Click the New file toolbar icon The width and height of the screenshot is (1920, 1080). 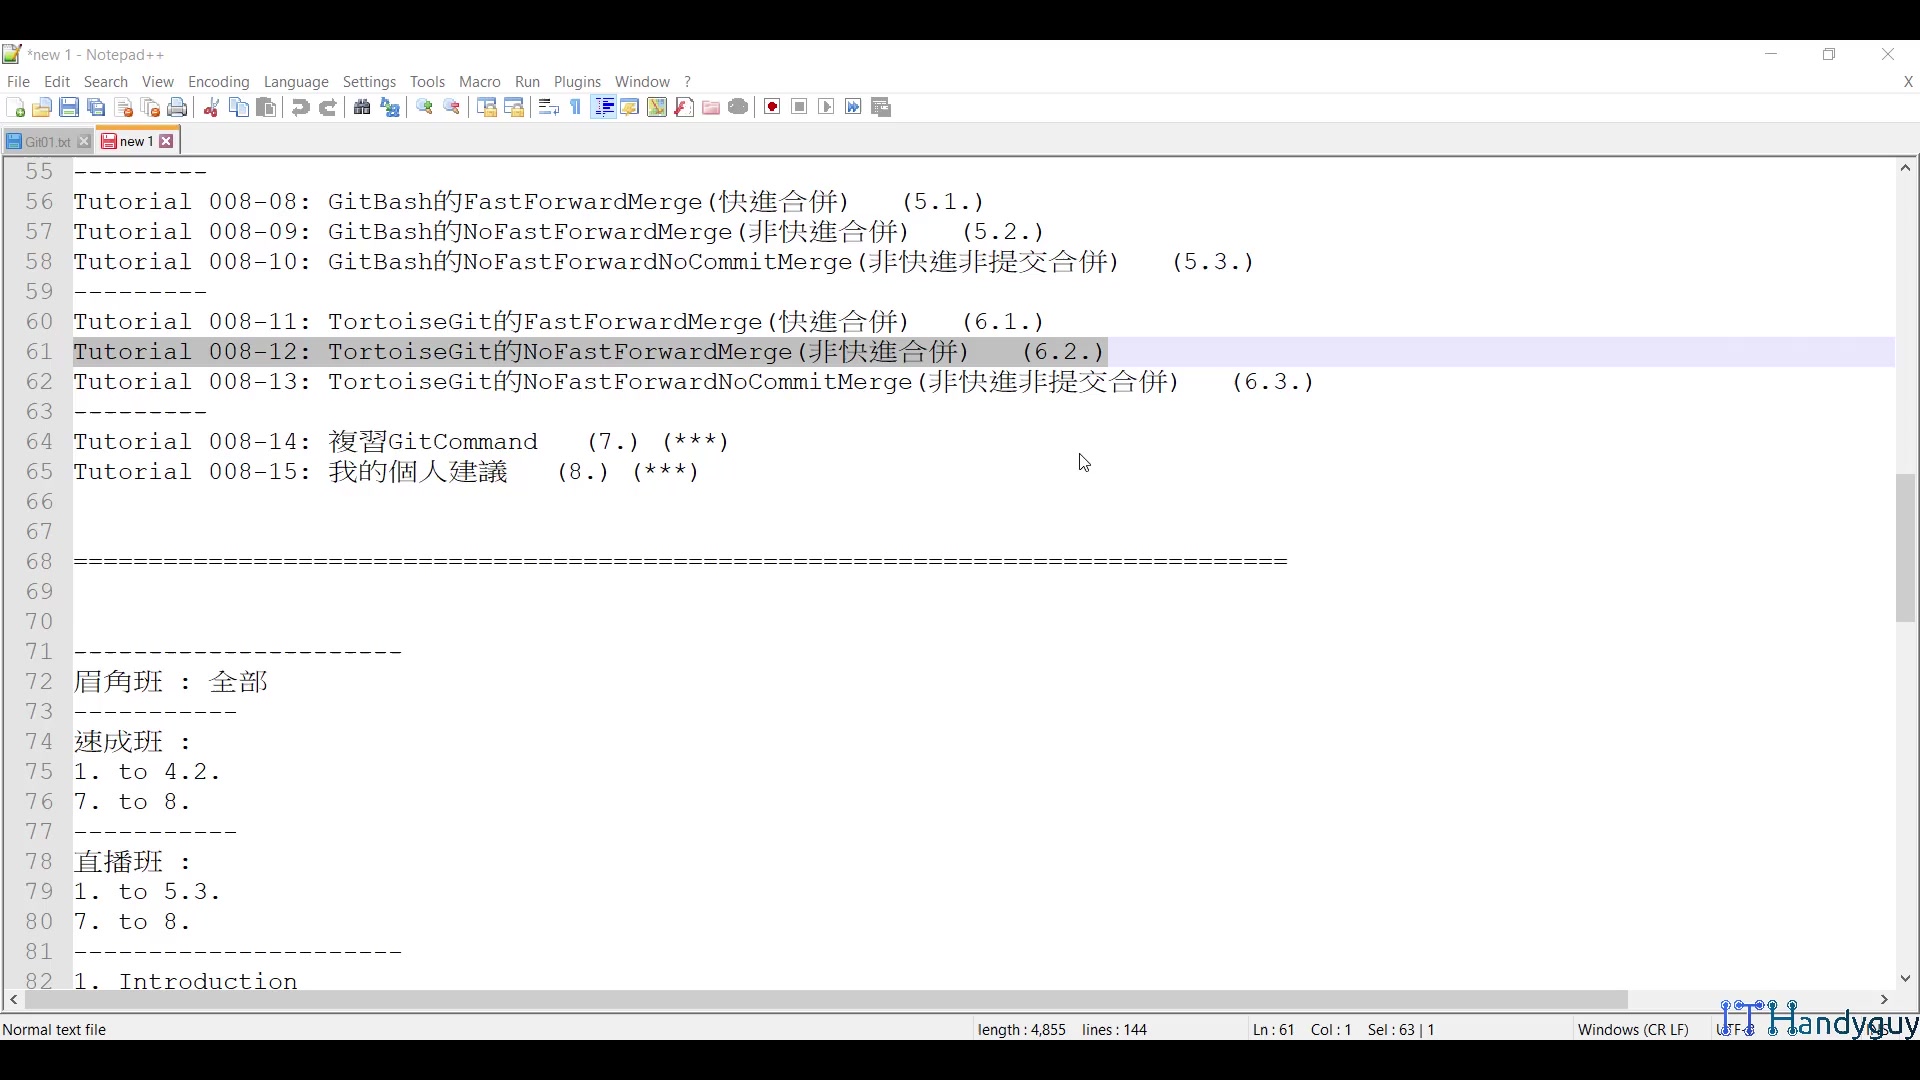(15, 108)
